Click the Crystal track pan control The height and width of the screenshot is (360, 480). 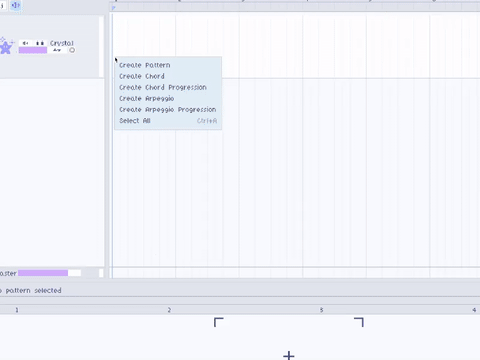[x=57, y=50]
